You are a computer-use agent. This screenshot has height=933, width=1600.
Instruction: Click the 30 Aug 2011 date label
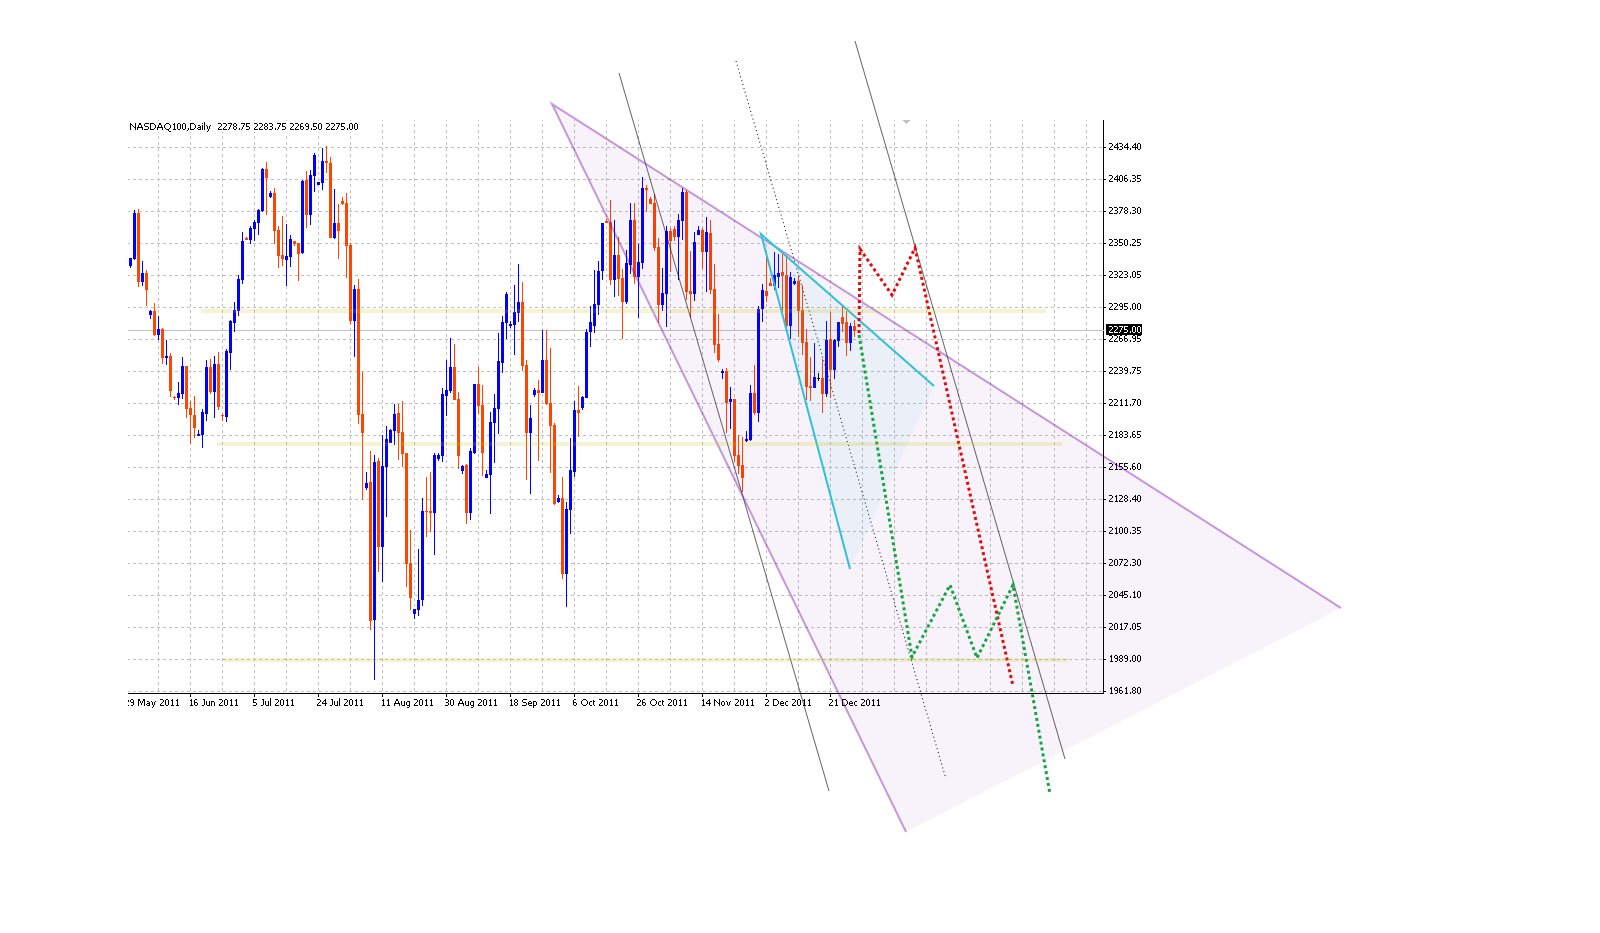(471, 703)
